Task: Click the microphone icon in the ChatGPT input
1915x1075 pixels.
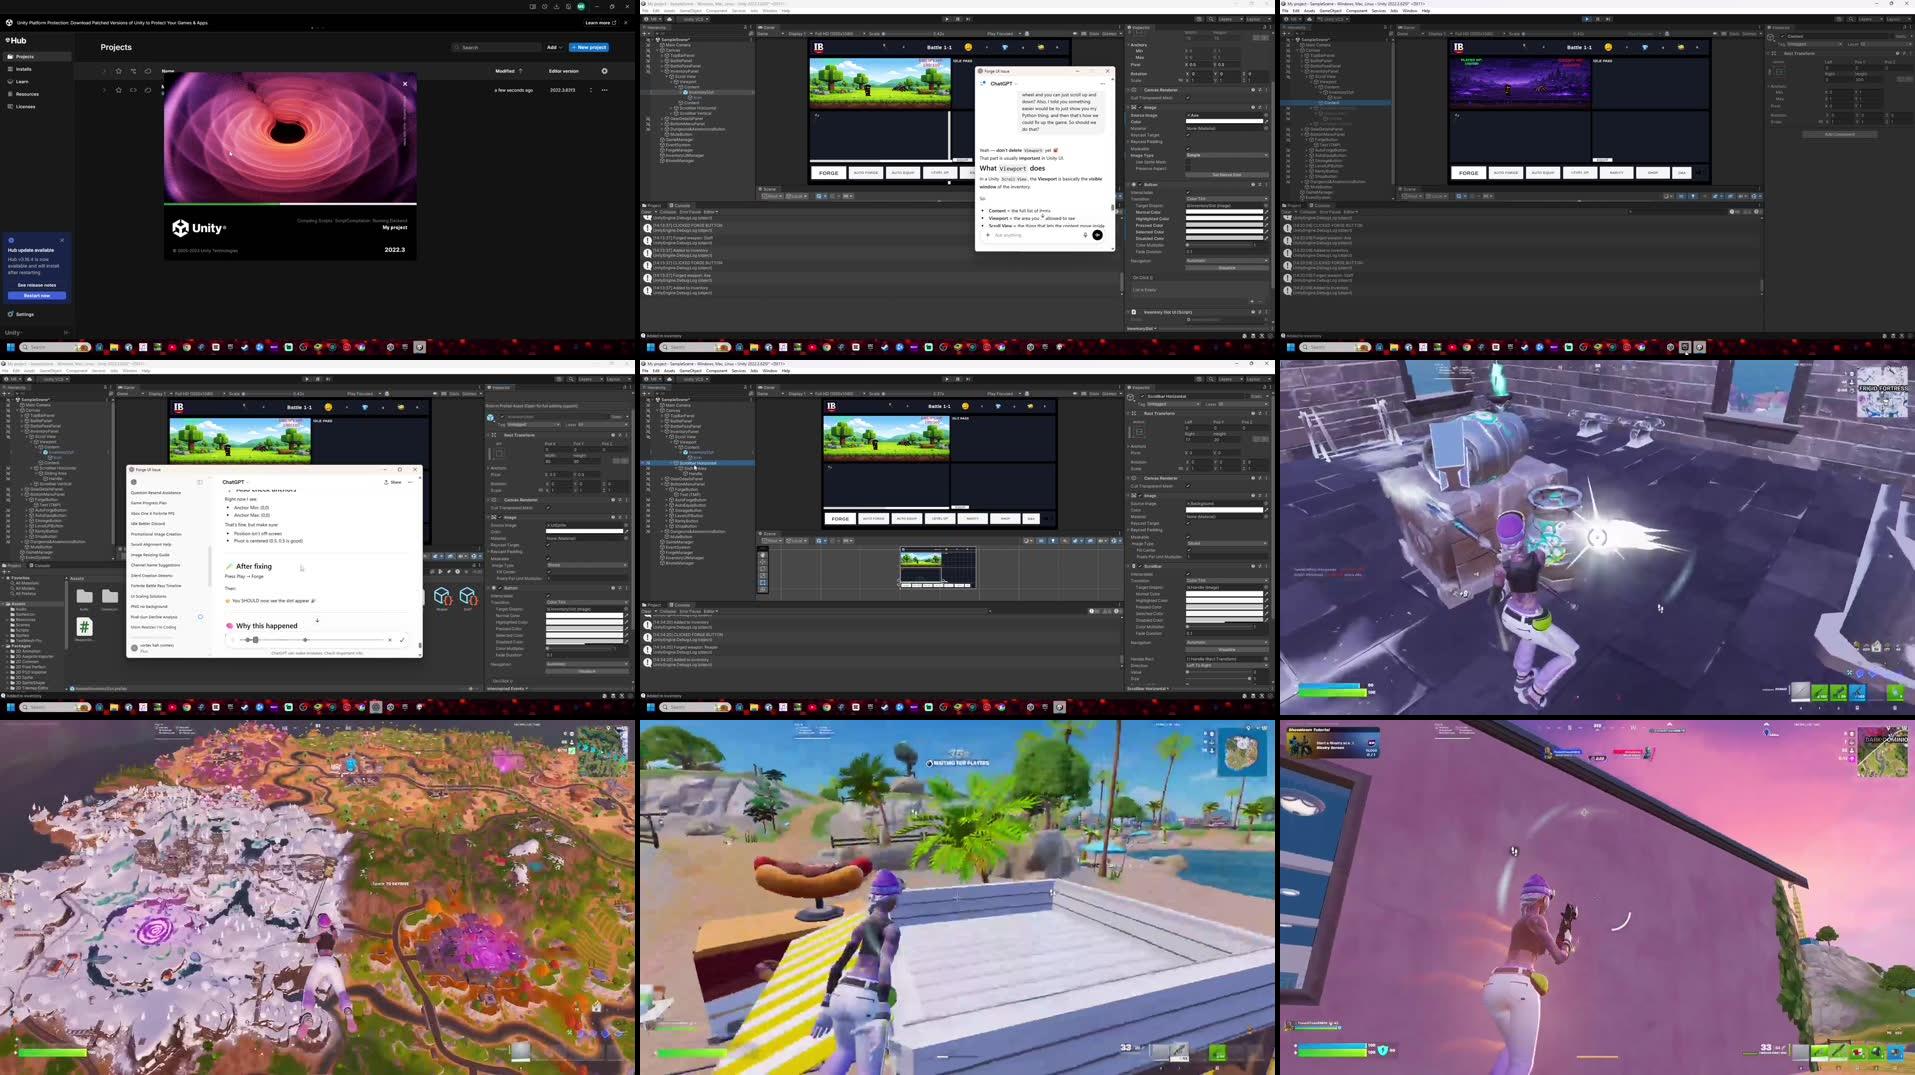Action: (x=1085, y=235)
